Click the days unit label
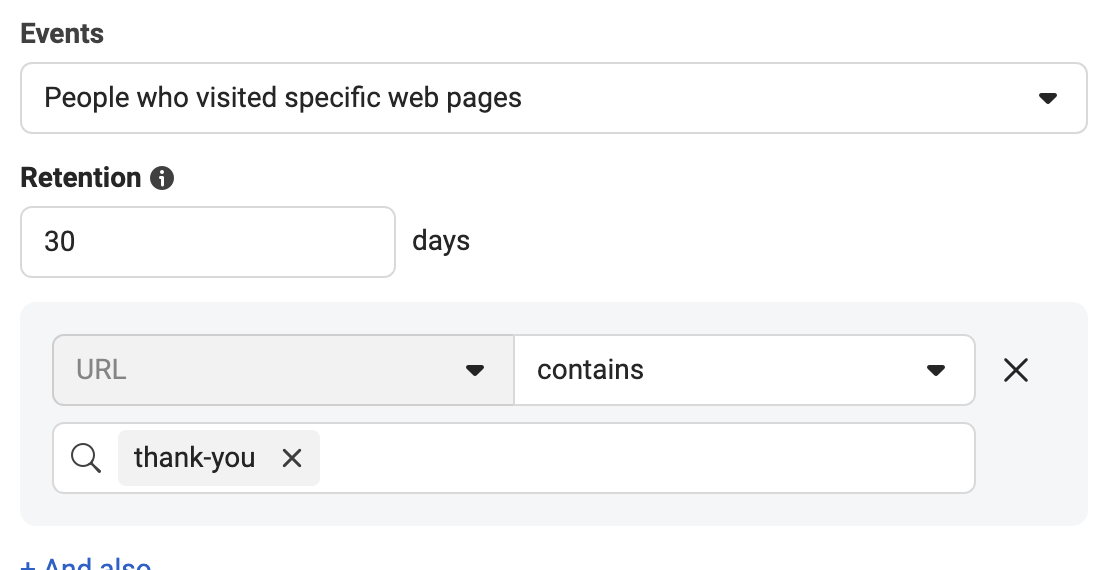The height and width of the screenshot is (570, 1116). (x=441, y=241)
